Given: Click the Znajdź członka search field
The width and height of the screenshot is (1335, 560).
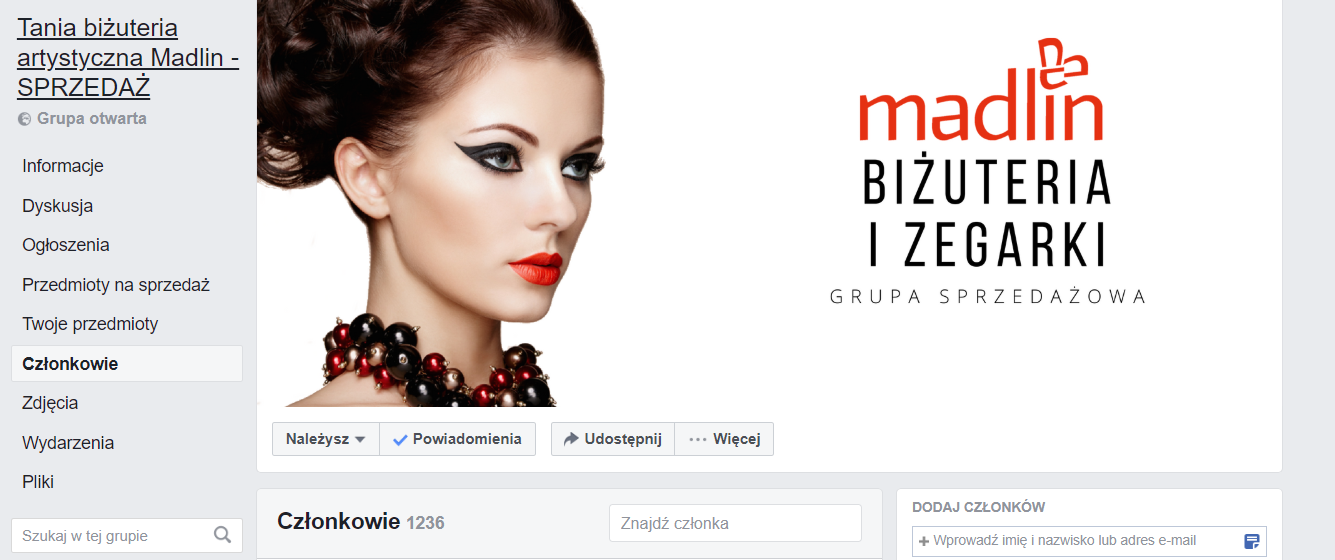Looking at the screenshot, I should [735, 523].
